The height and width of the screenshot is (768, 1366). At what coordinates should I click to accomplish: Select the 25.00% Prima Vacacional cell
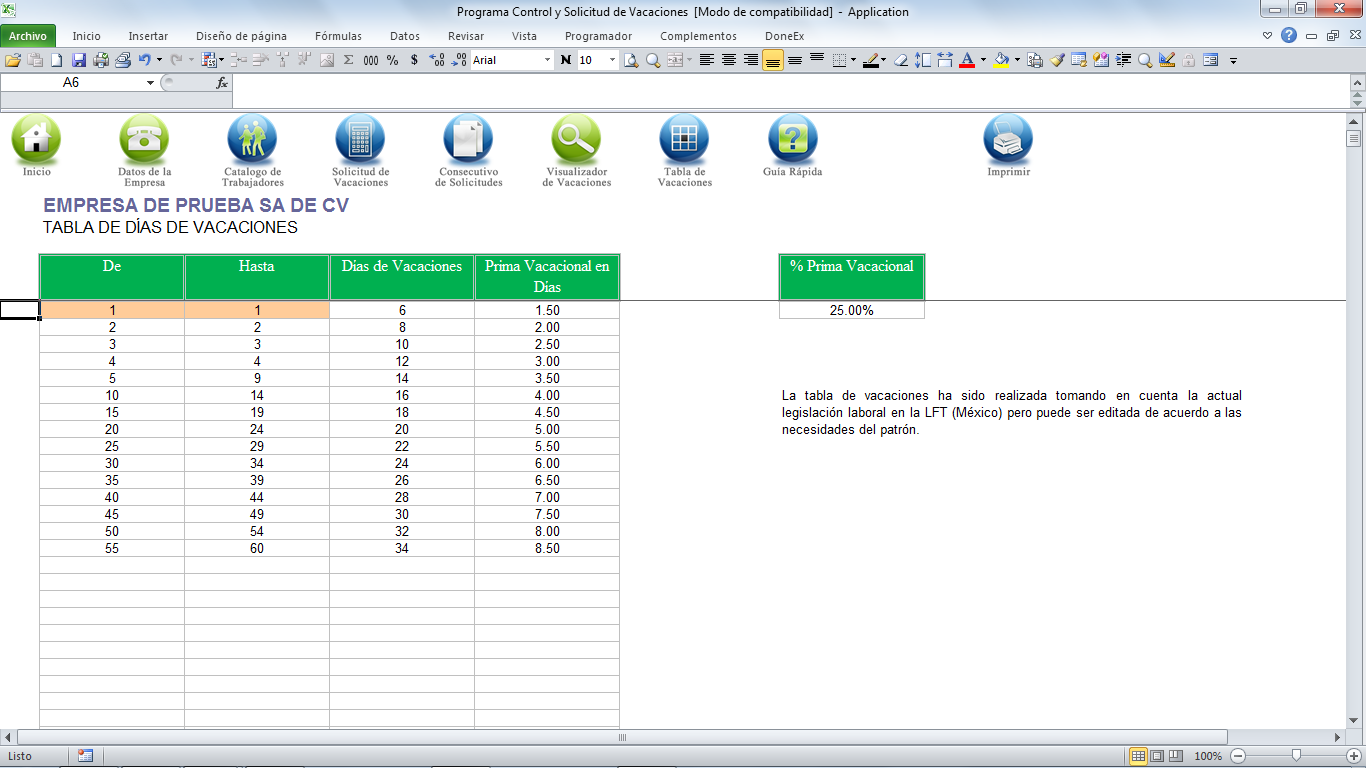(851, 311)
